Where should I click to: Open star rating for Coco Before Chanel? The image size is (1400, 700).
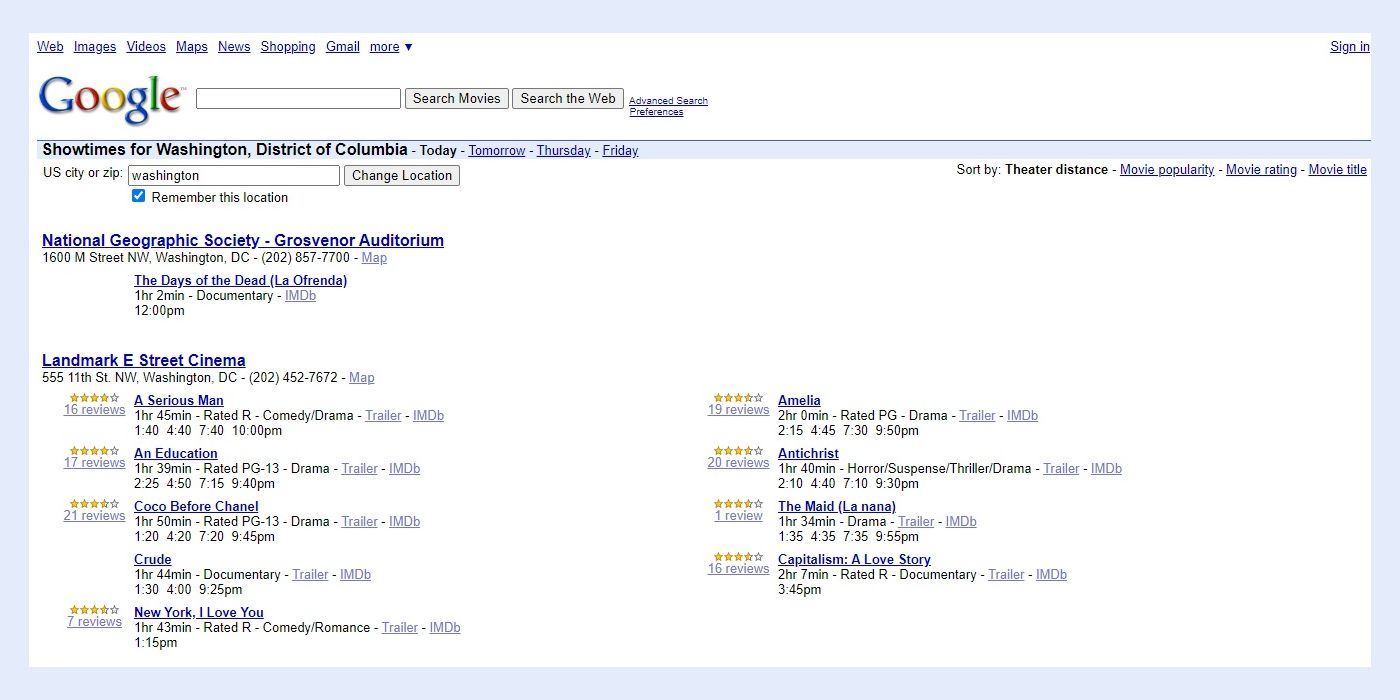pos(94,504)
